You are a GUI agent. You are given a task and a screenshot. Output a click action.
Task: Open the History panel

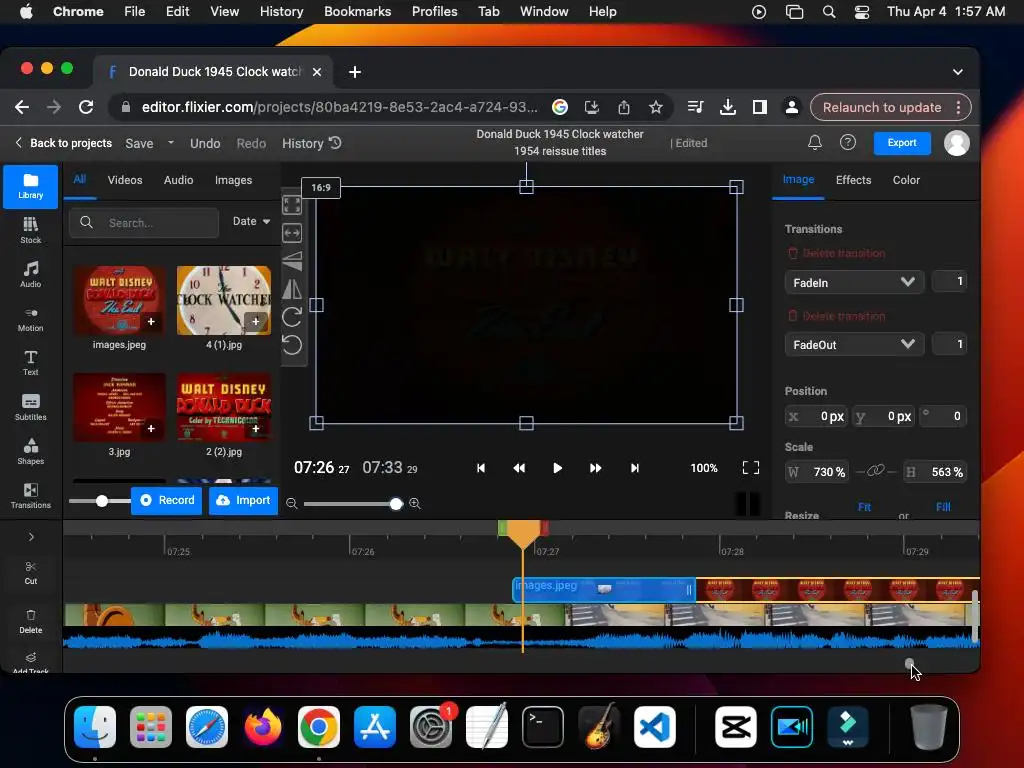click(312, 143)
